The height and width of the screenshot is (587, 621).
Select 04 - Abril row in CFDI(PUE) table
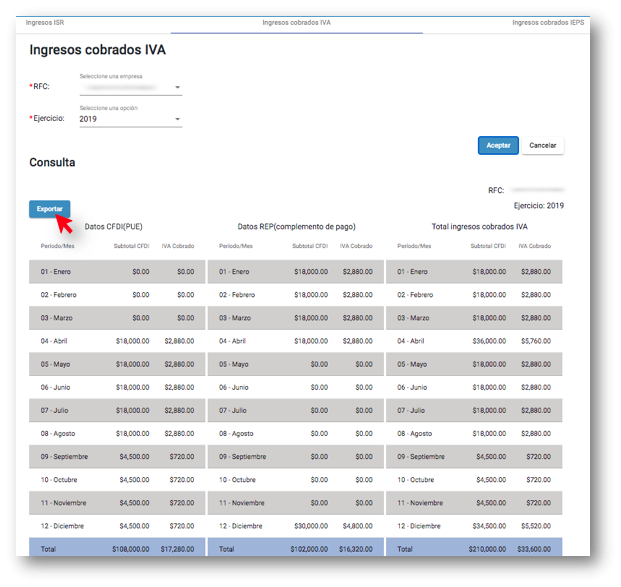click(117, 341)
